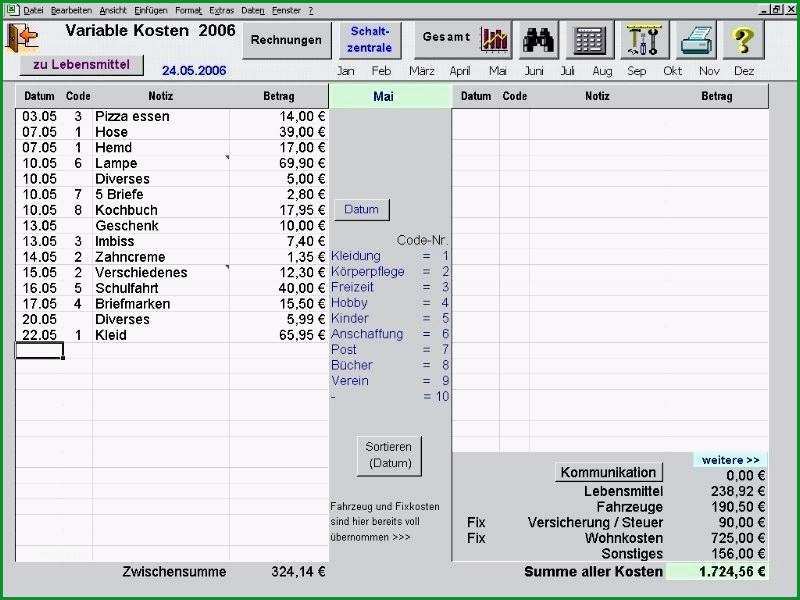800x600 pixels.
Task: Click the exit door icon
Action: [x=22, y=38]
